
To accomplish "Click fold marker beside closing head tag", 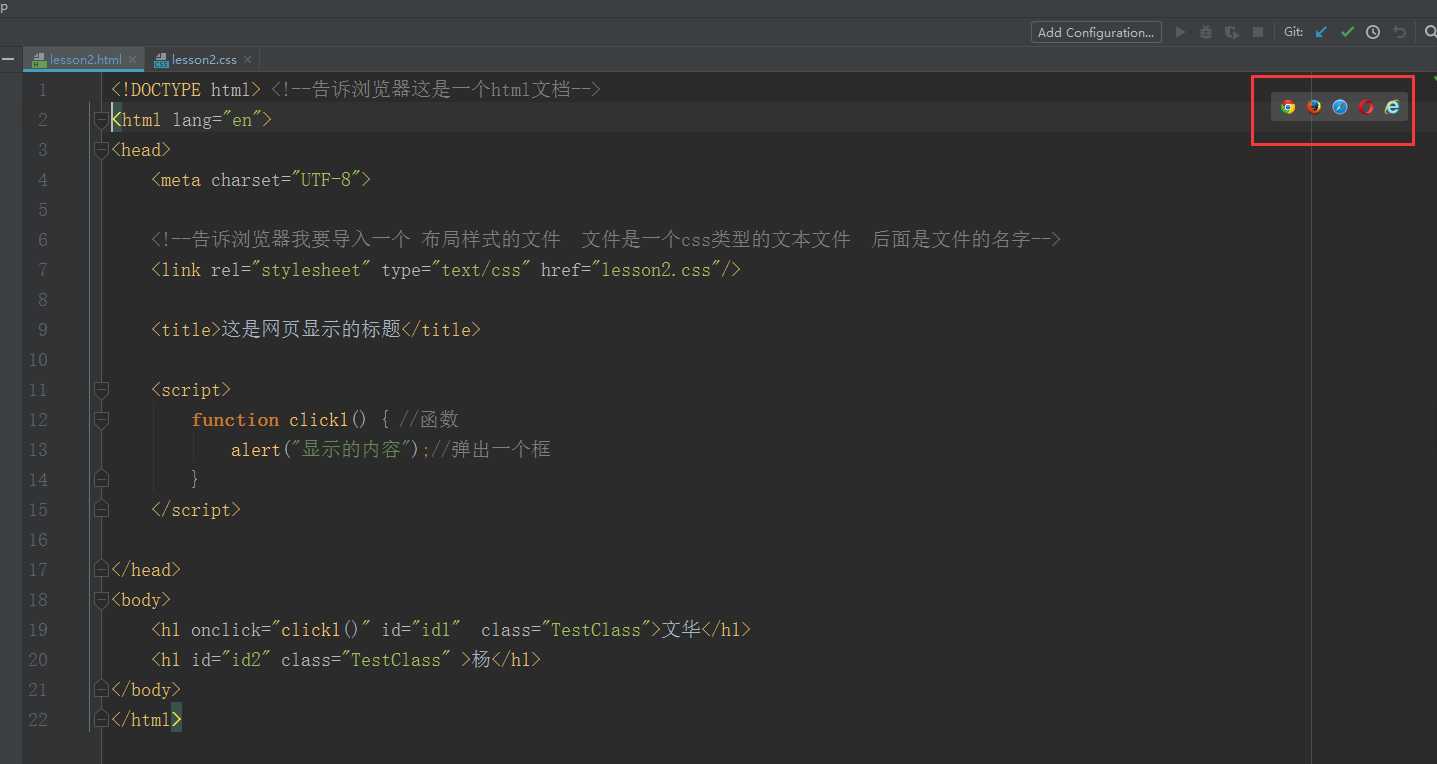I will click(100, 570).
